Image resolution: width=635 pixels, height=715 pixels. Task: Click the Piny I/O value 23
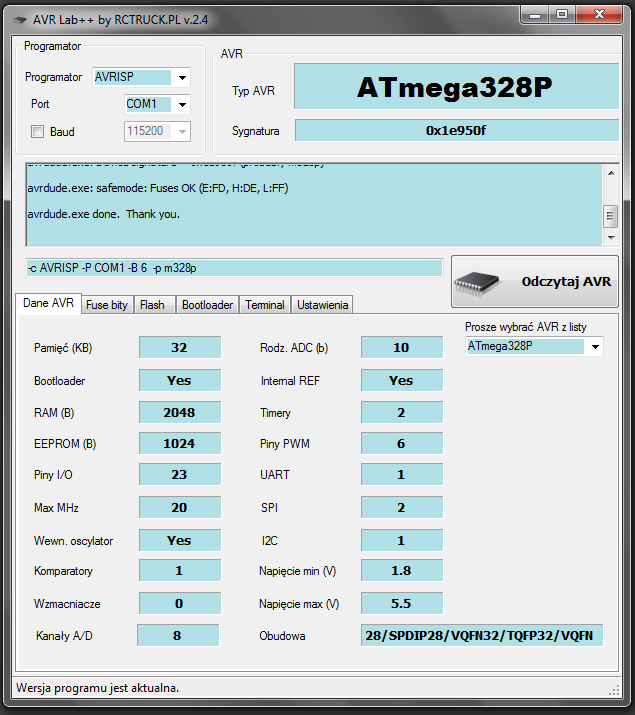(x=180, y=475)
